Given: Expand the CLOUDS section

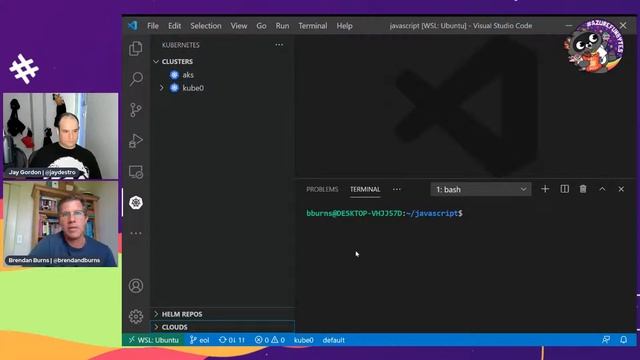Looking at the screenshot, I should tap(156, 327).
